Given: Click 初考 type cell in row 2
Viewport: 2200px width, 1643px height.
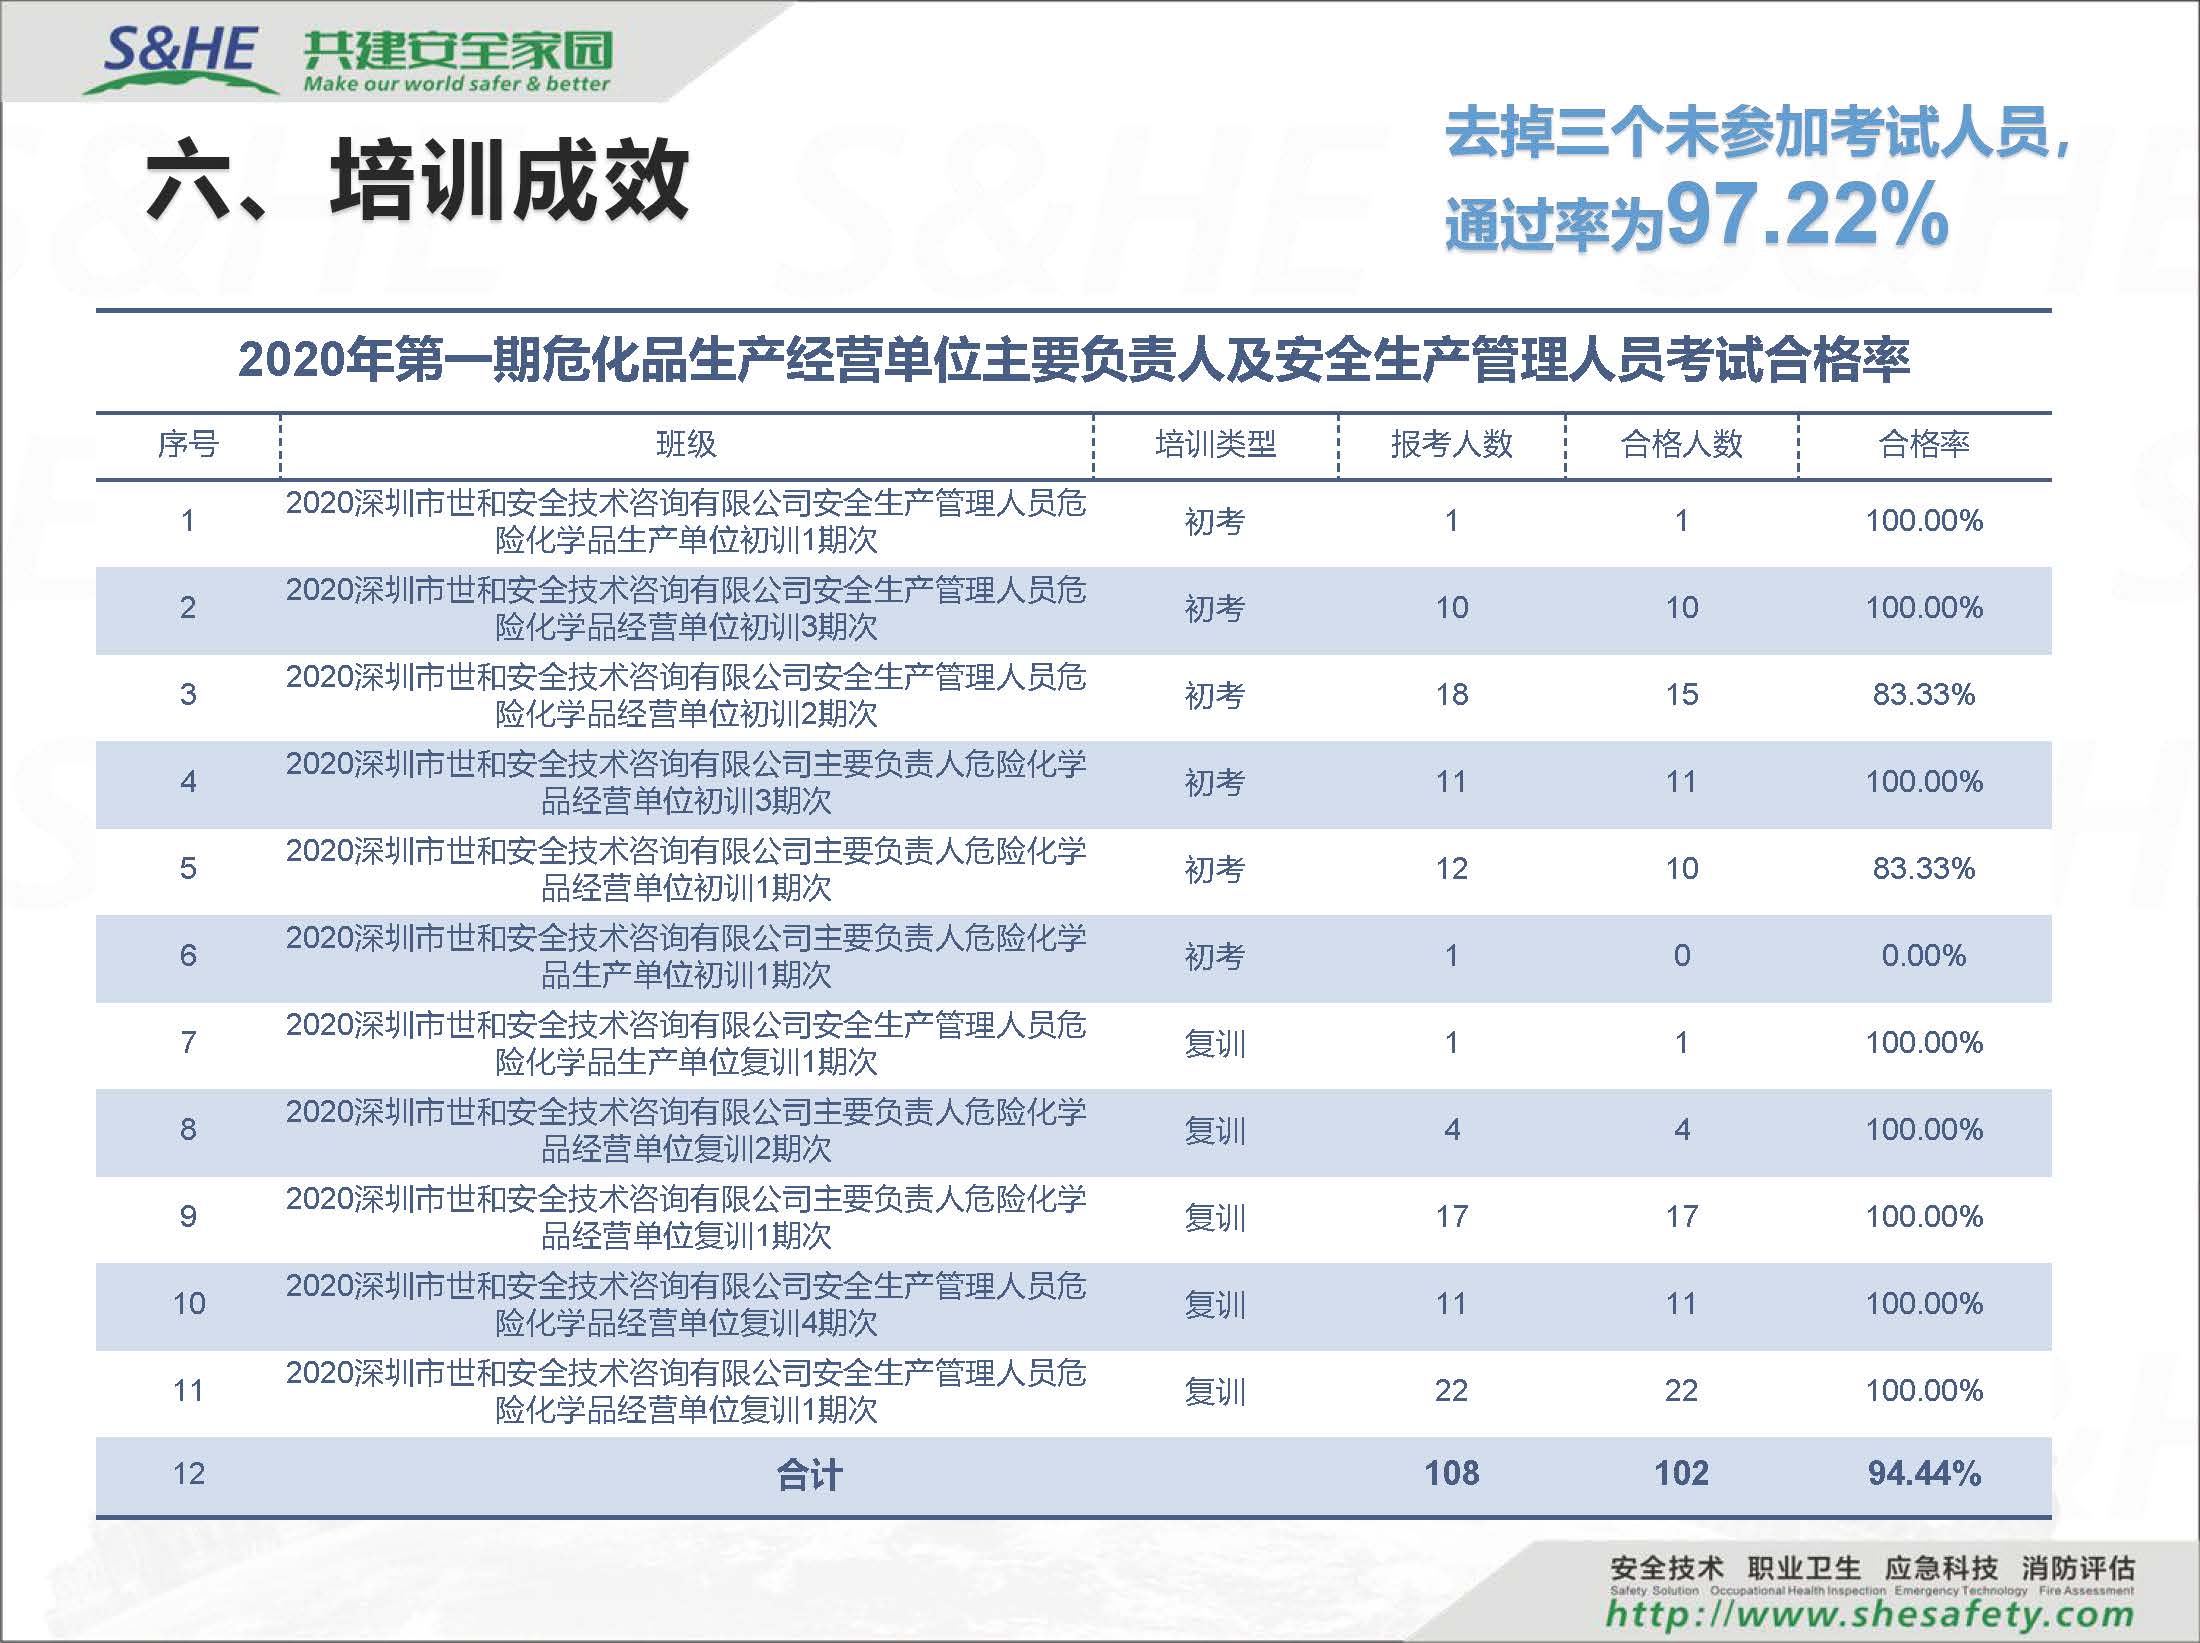Looking at the screenshot, I should [1215, 608].
